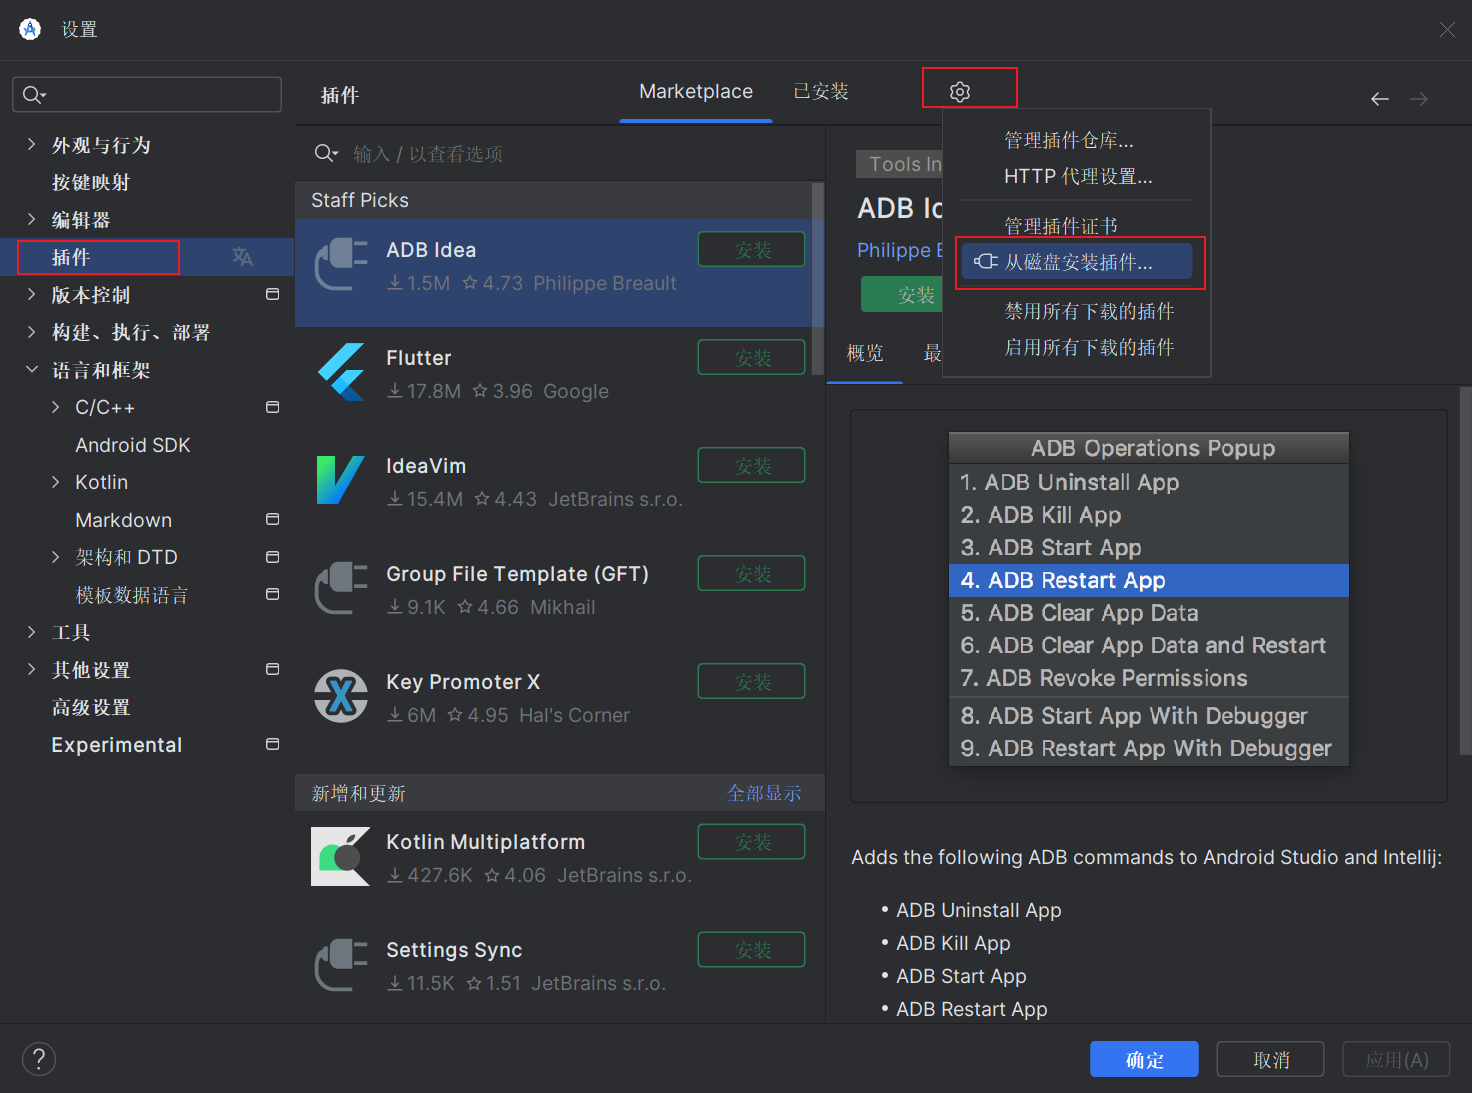This screenshot has height=1093, width=1472.
Task: Switch to the 已安装 tab
Action: point(820,92)
